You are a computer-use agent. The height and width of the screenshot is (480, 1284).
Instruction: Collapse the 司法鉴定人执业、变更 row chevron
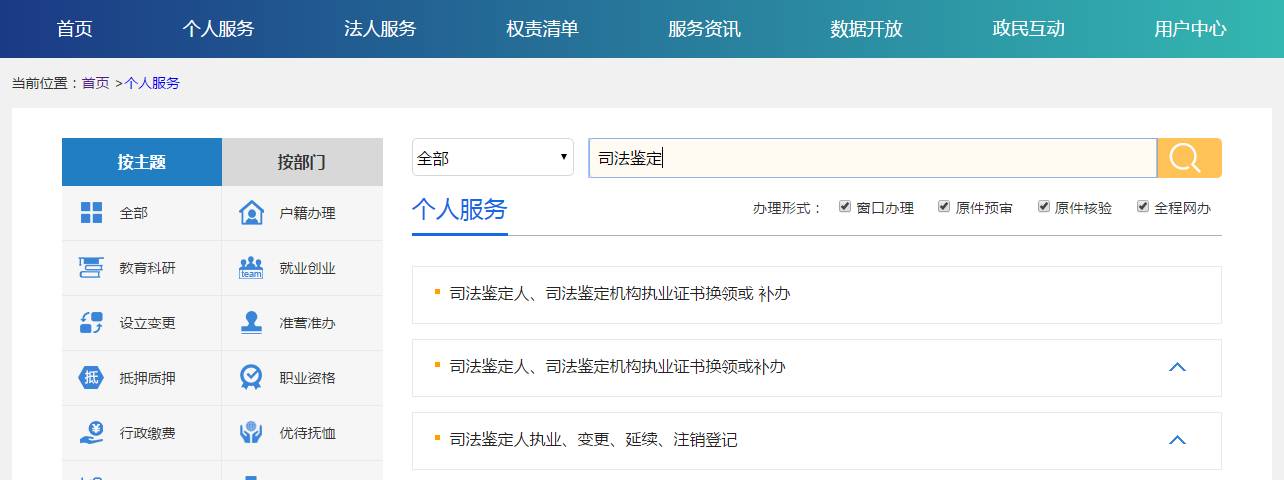(1177, 440)
